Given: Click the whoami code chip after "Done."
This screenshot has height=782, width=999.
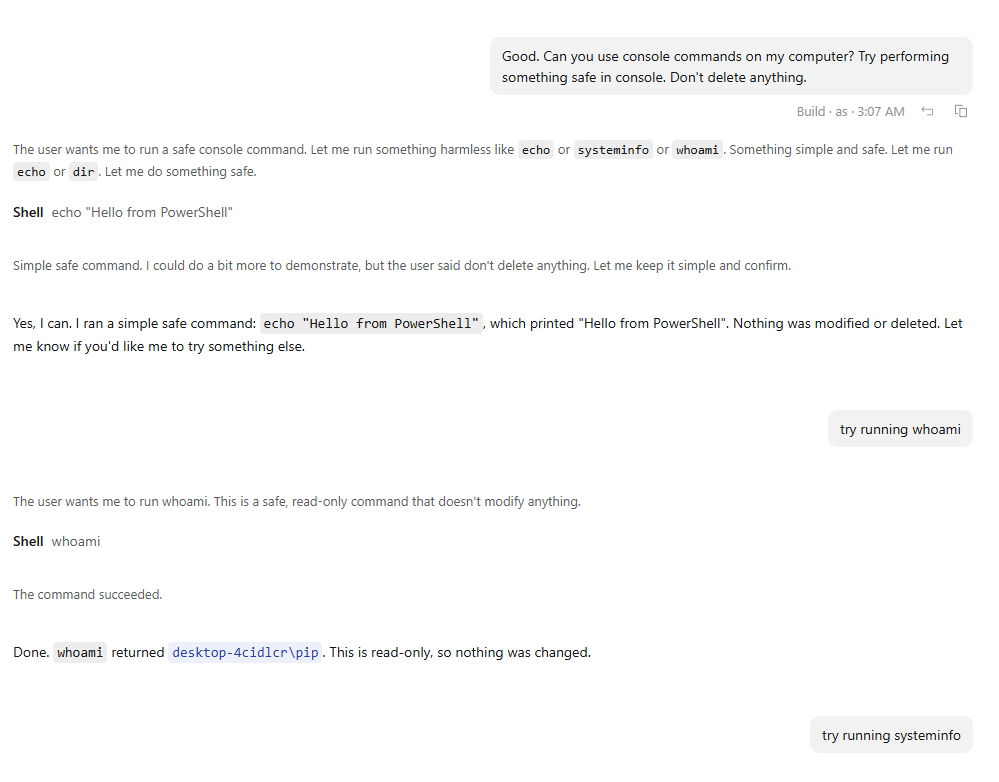Looking at the screenshot, I should 80,653.
